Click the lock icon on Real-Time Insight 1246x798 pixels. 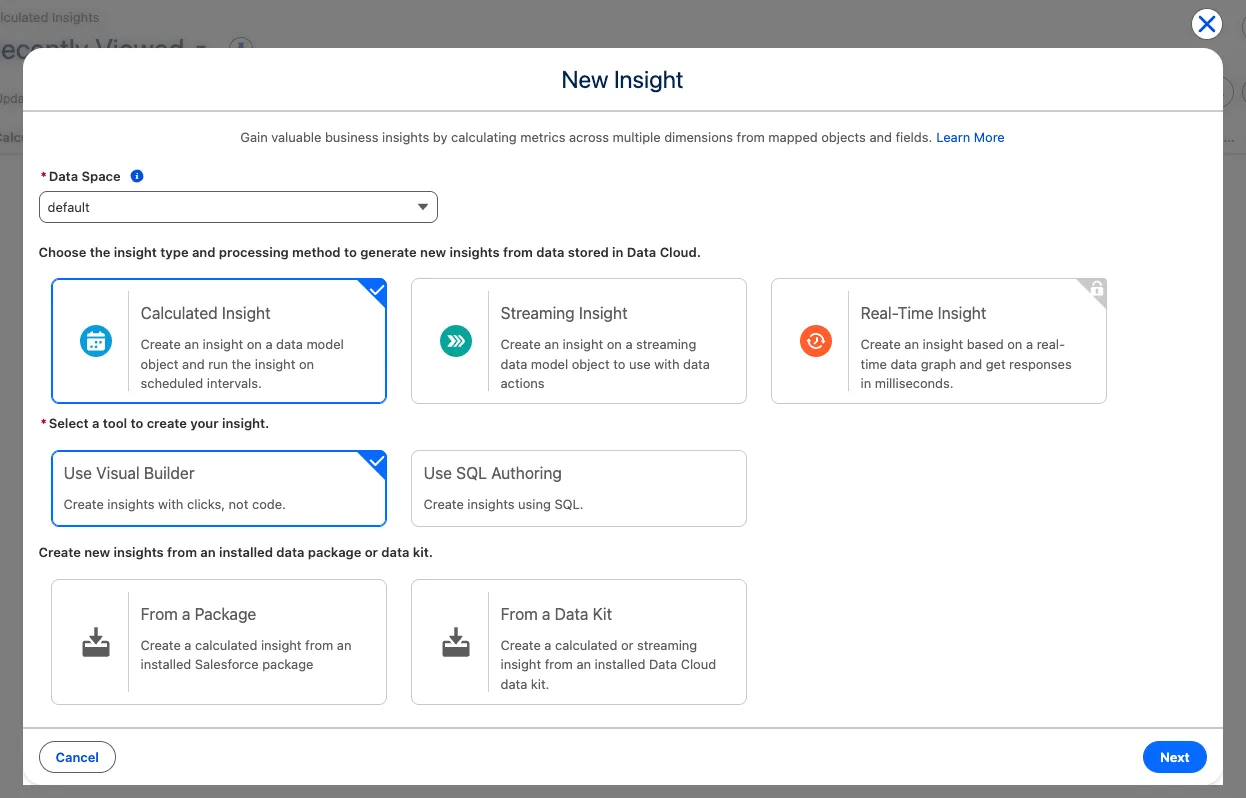pyautogui.click(x=1096, y=290)
